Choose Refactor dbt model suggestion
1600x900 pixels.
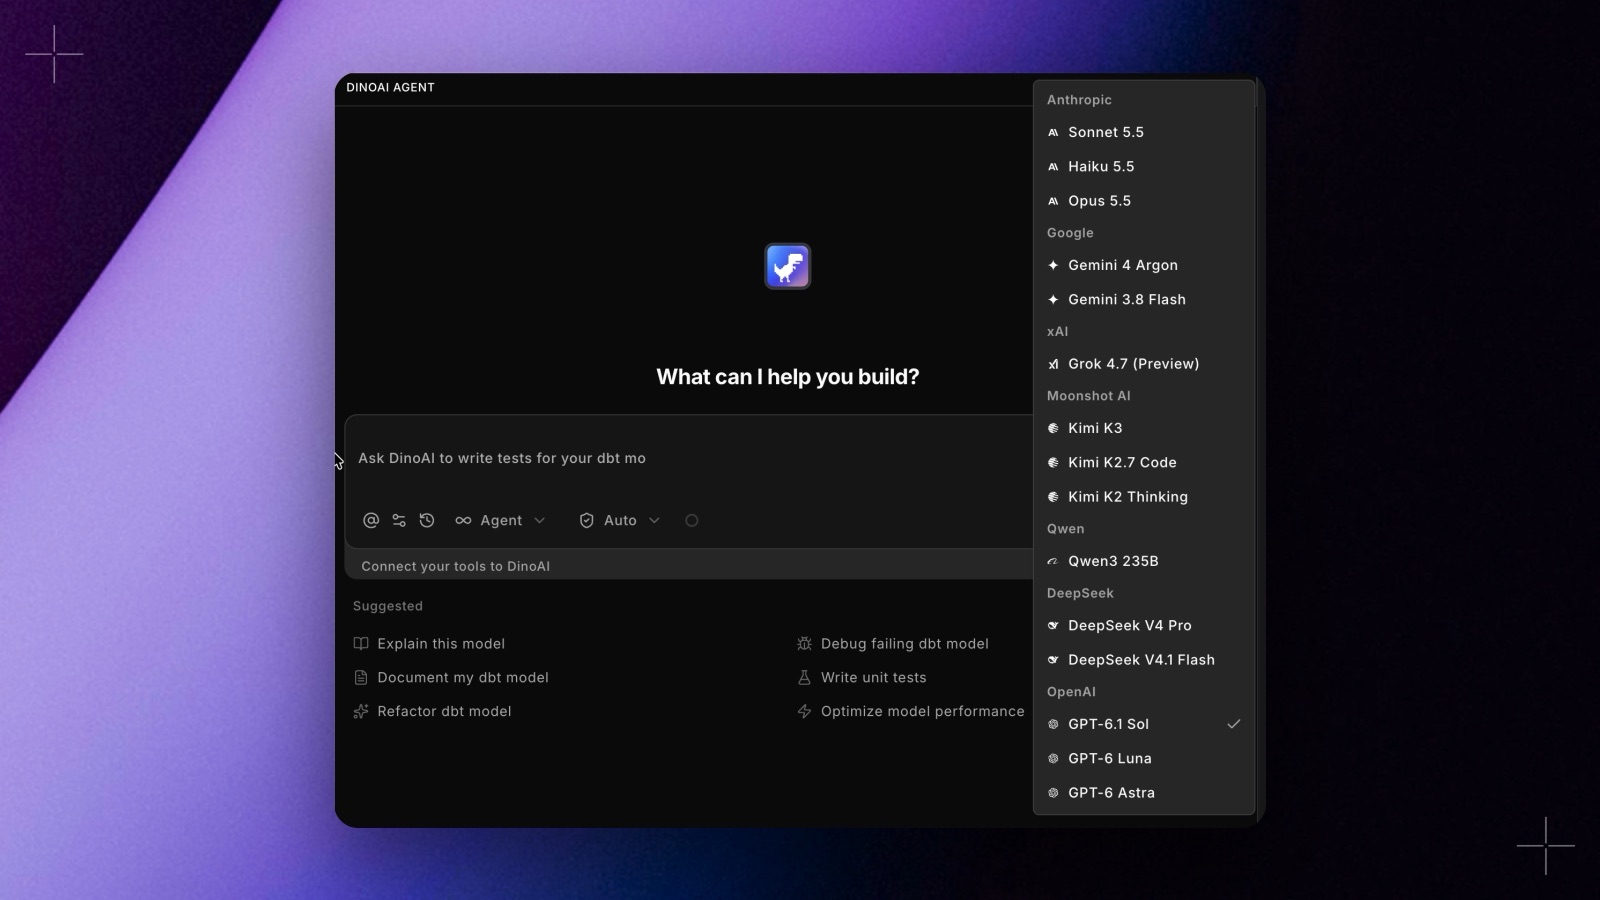(432, 712)
